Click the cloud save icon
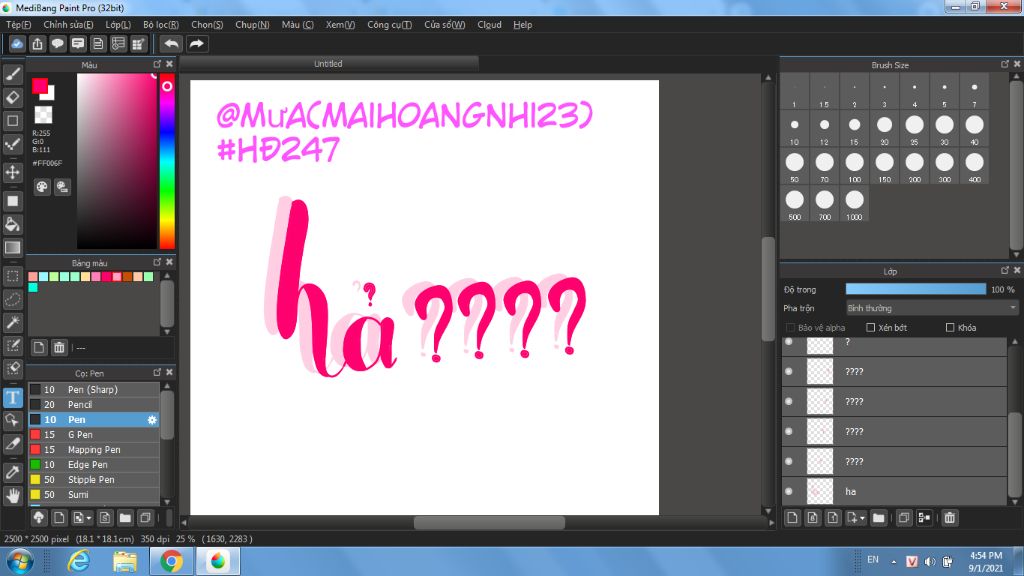 coord(17,44)
